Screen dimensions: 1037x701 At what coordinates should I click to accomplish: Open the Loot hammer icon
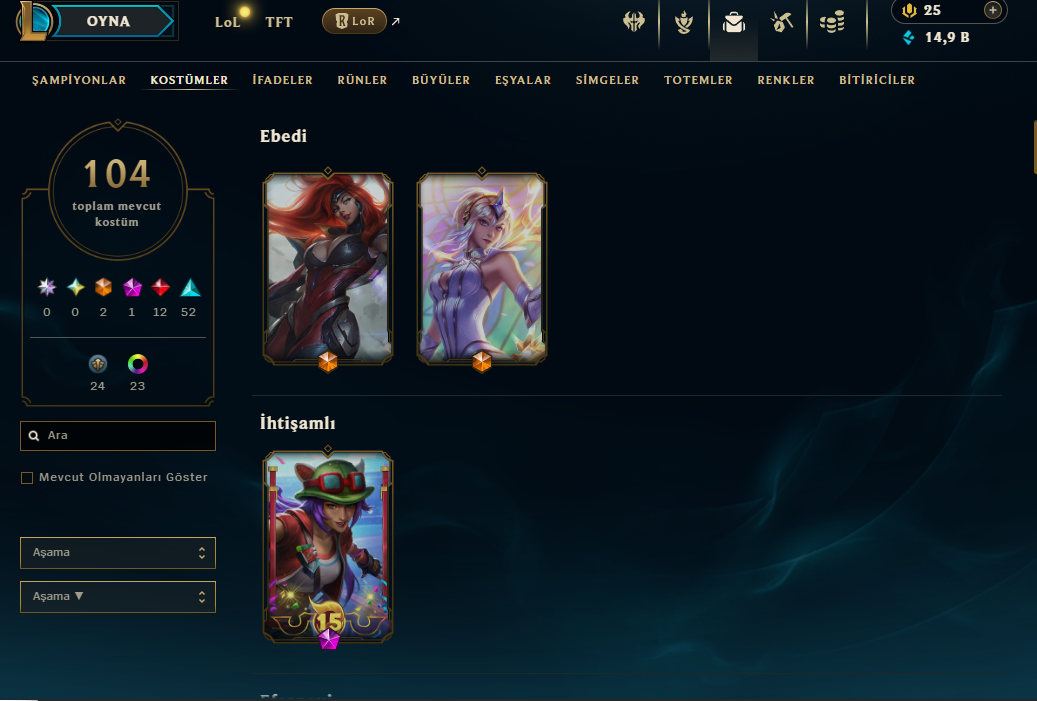[782, 22]
